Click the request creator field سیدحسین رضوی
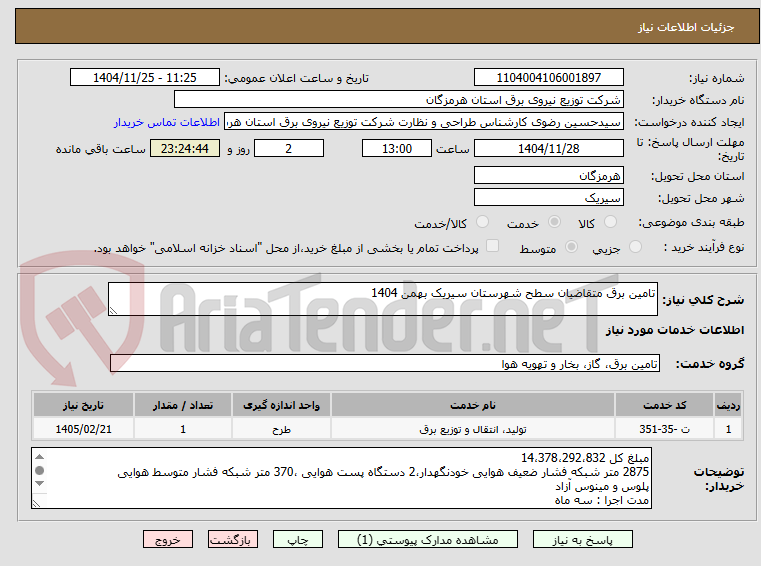 point(424,122)
